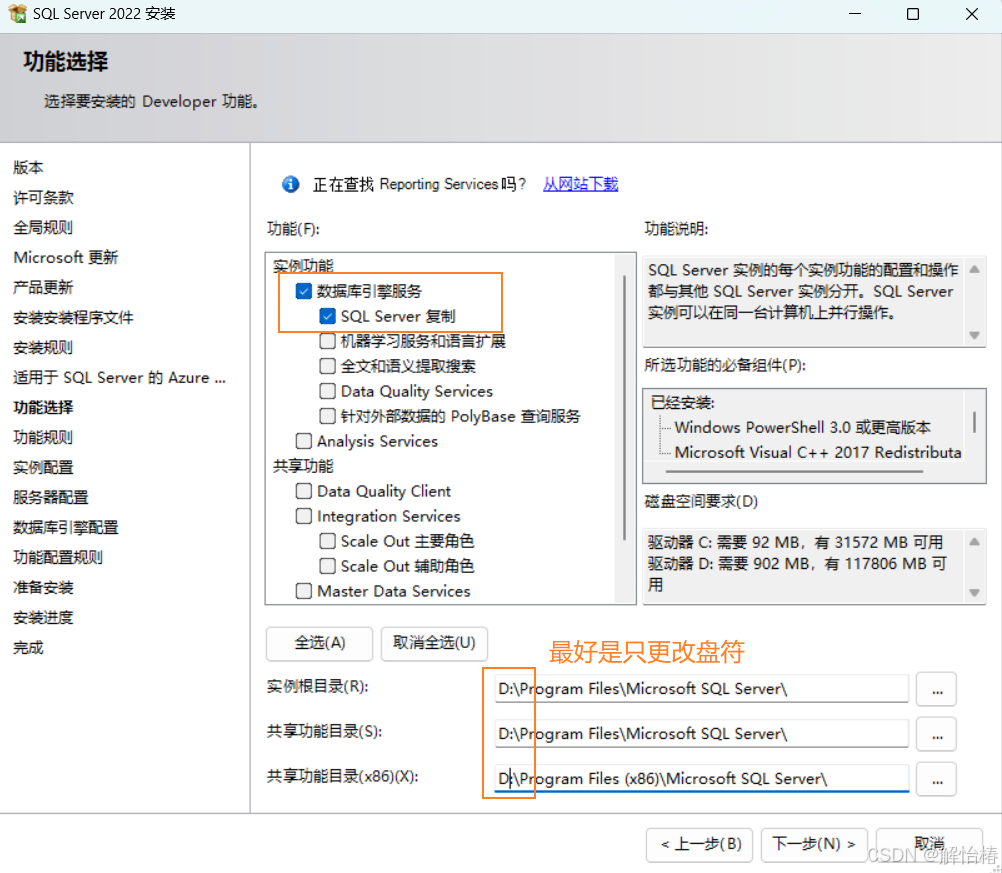Screen dimensions: 1002x873
Task: Select 准备安装 step in the sidebar
Action: (43, 588)
